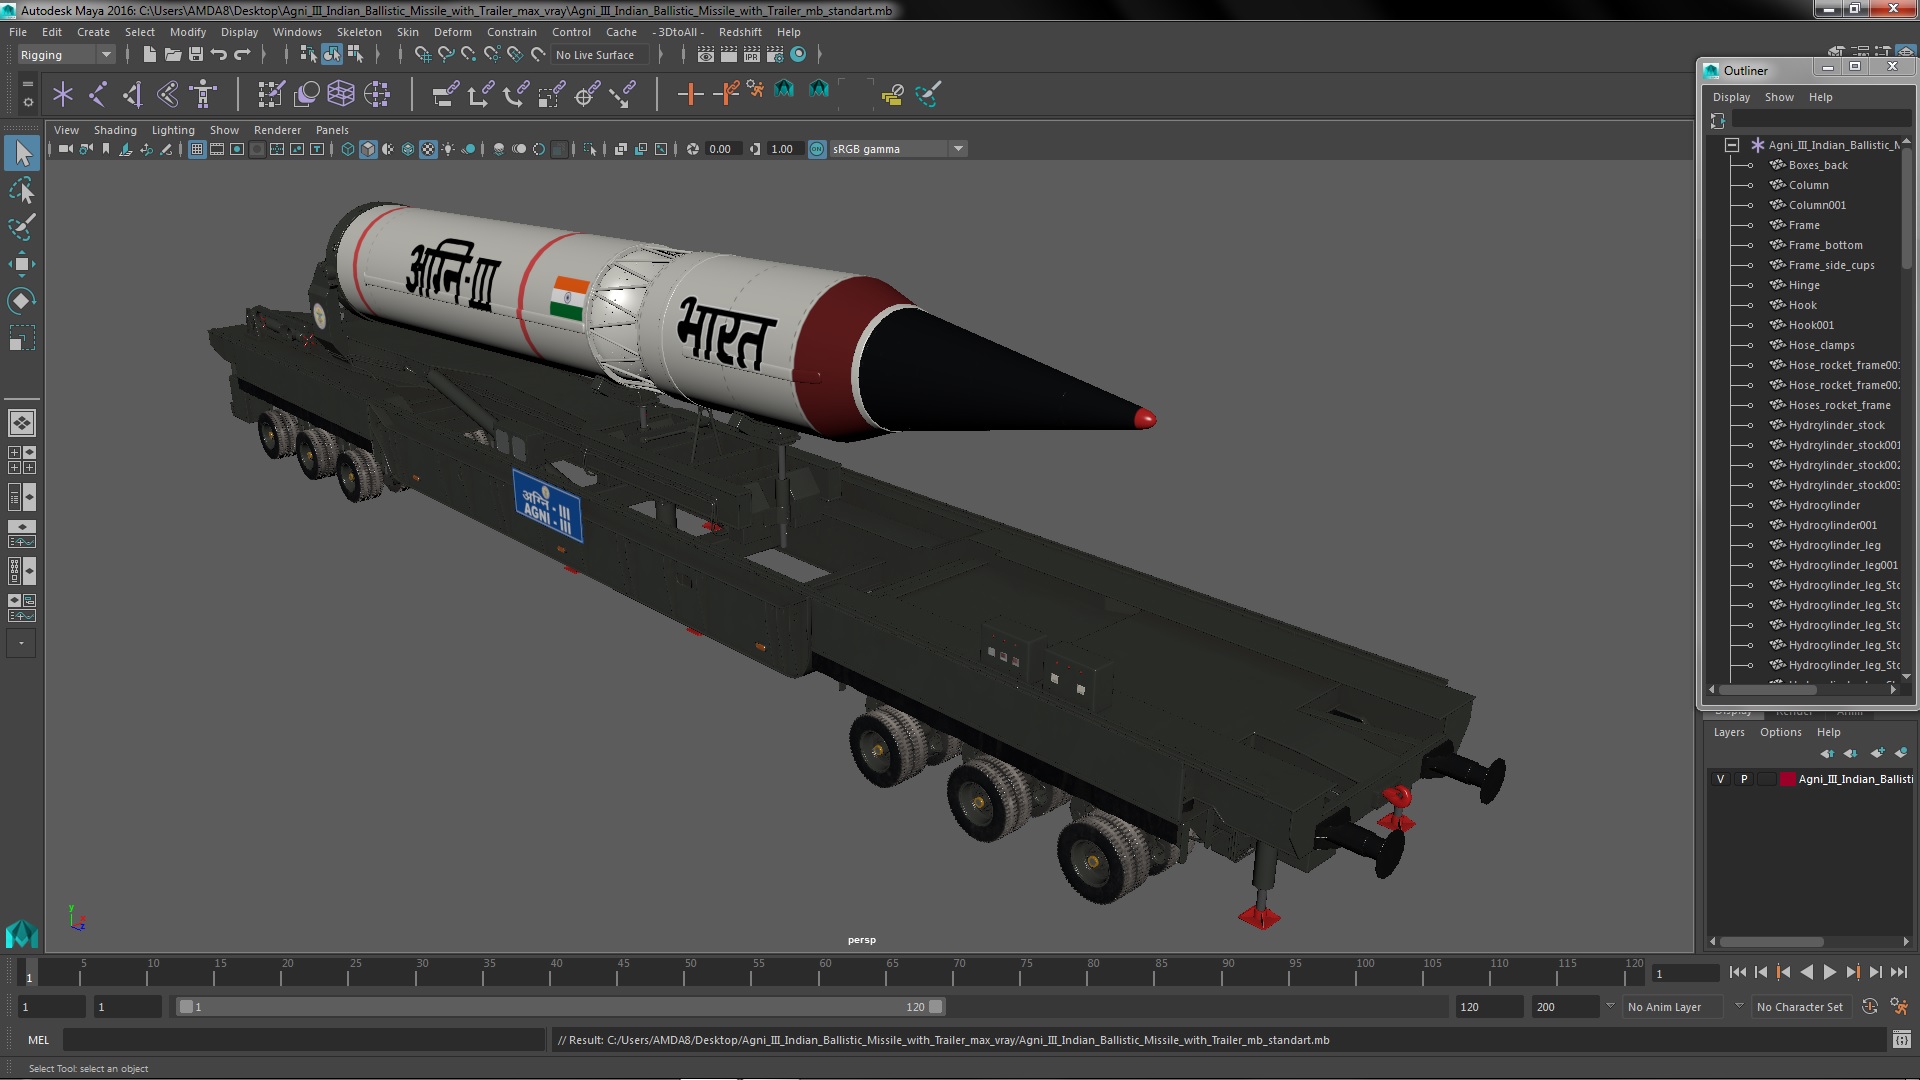This screenshot has height=1080, width=1920.
Task: Click the No Live Surface field
Action: tap(599, 55)
